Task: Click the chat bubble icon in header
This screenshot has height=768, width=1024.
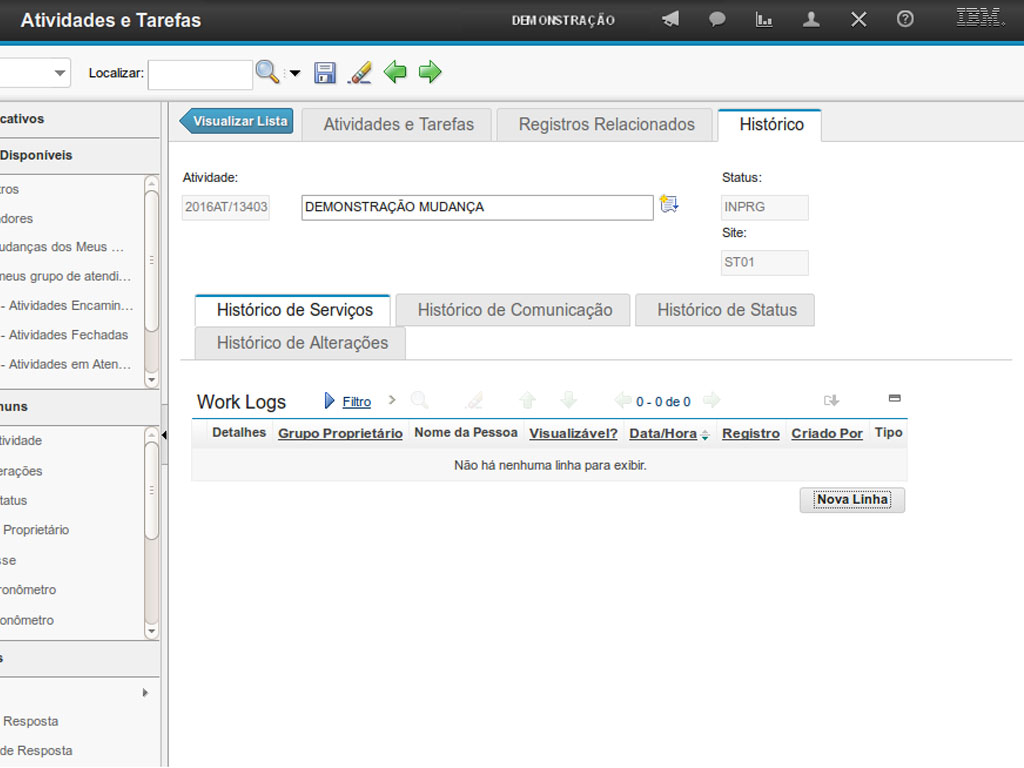Action: (717, 20)
